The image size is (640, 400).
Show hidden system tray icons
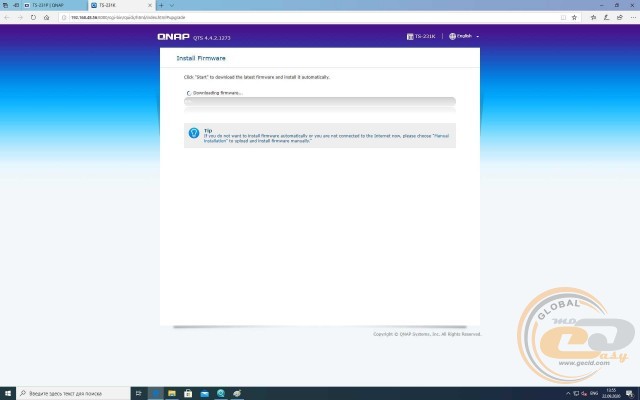click(568, 393)
